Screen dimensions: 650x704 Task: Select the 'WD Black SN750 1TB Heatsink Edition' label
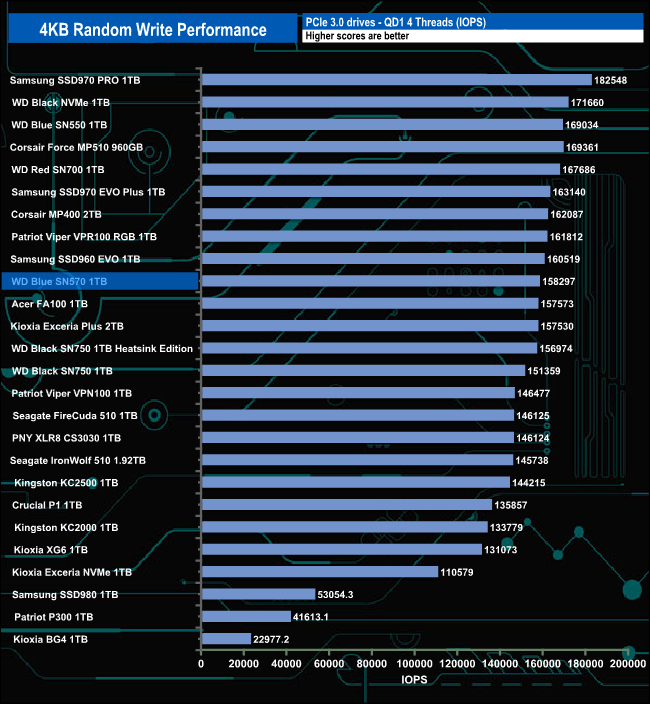pyautogui.click(x=102, y=349)
